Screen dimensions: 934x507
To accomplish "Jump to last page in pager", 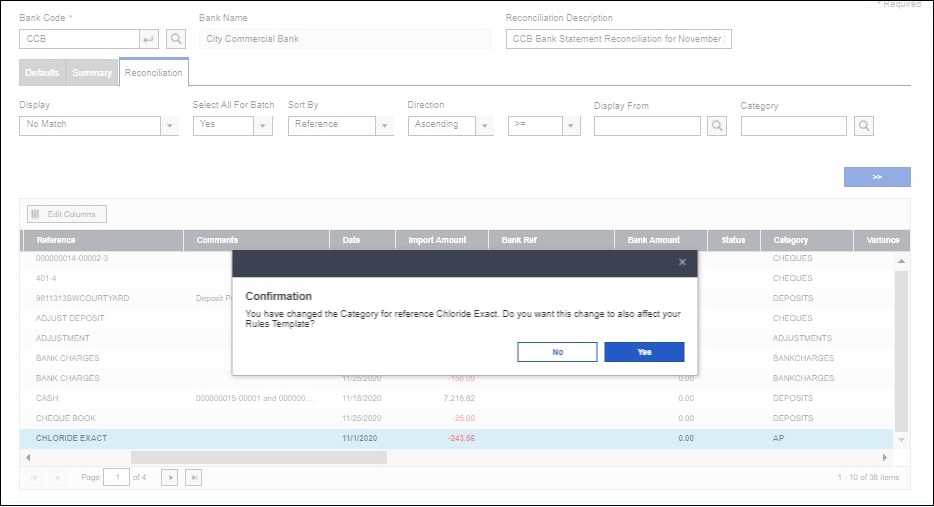I will pos(194,478).
